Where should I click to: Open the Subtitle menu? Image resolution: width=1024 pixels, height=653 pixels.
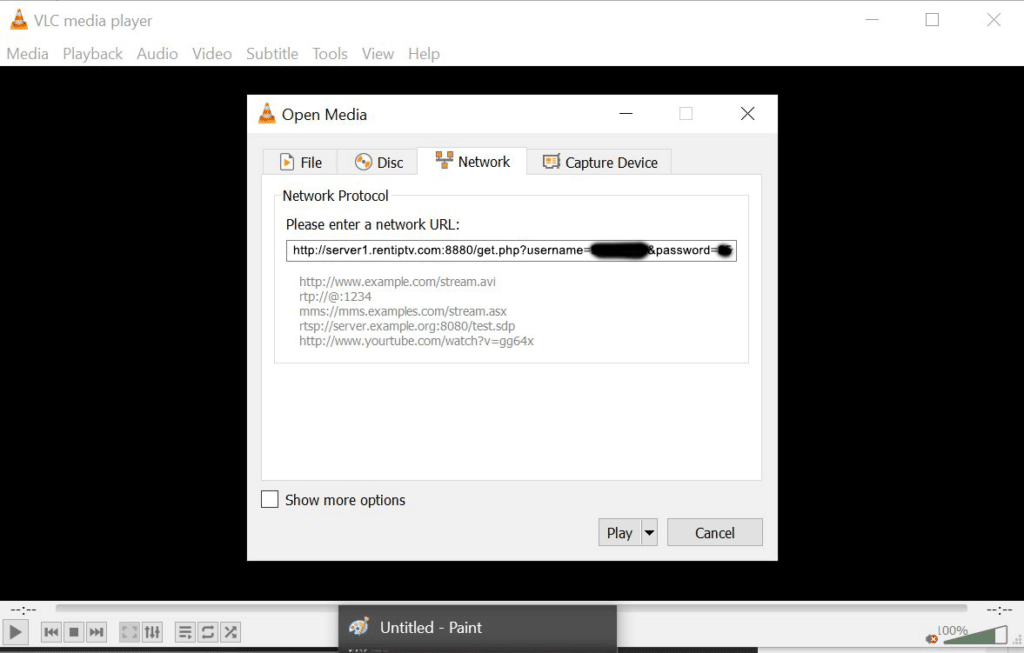(272, 54)
